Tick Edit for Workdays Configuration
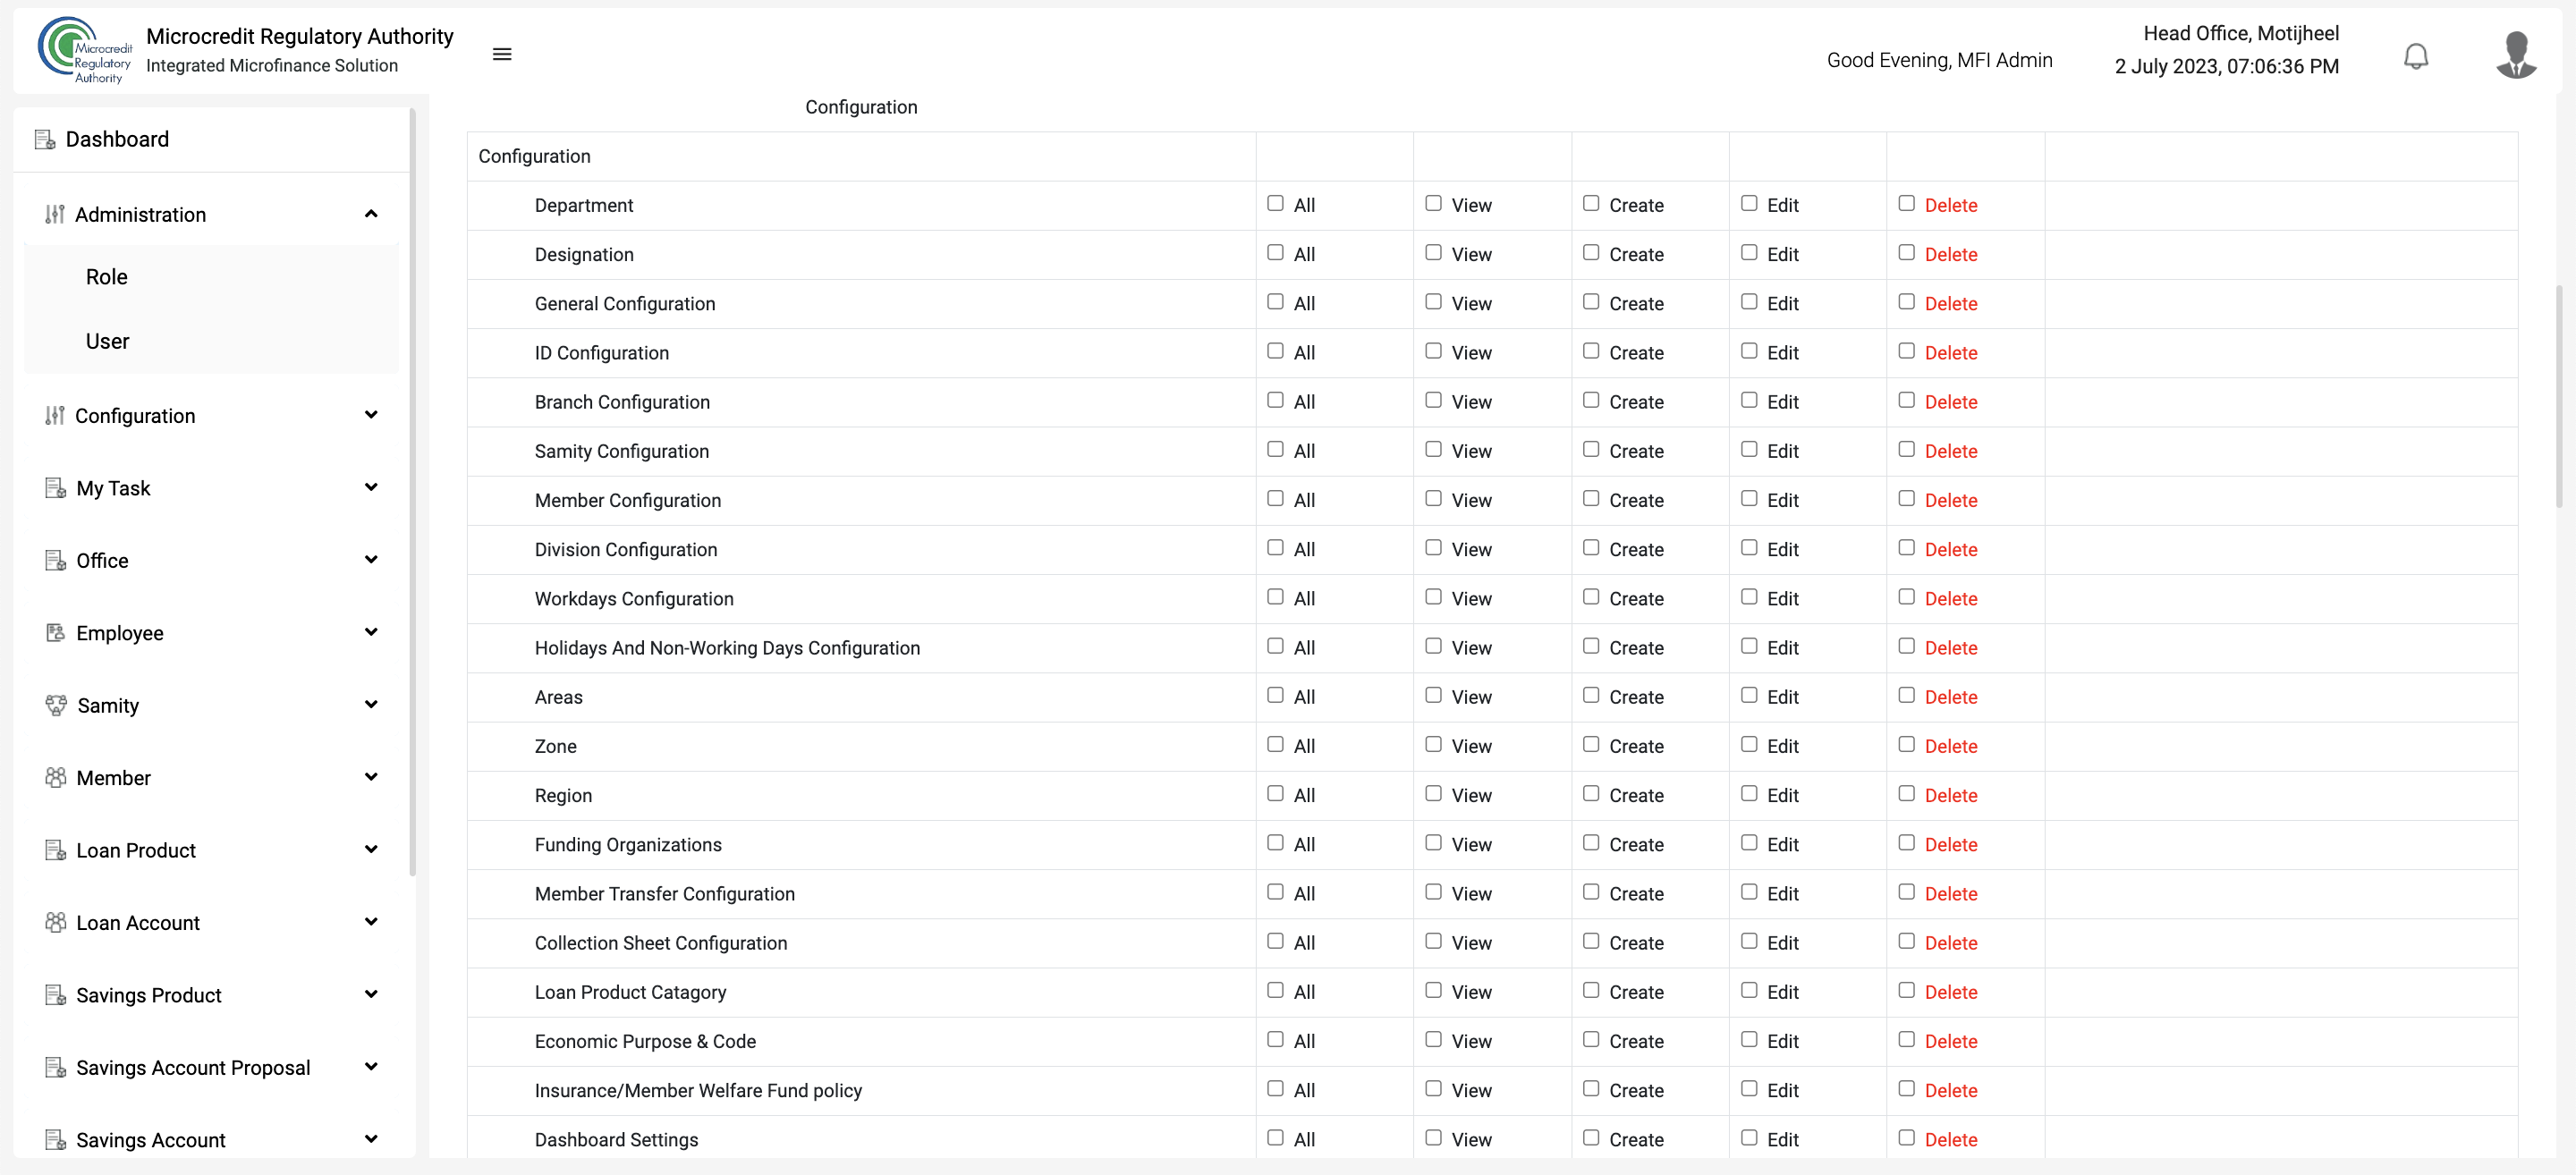This screenshot has width=2576, height=1175. [x=1749, y=597]
